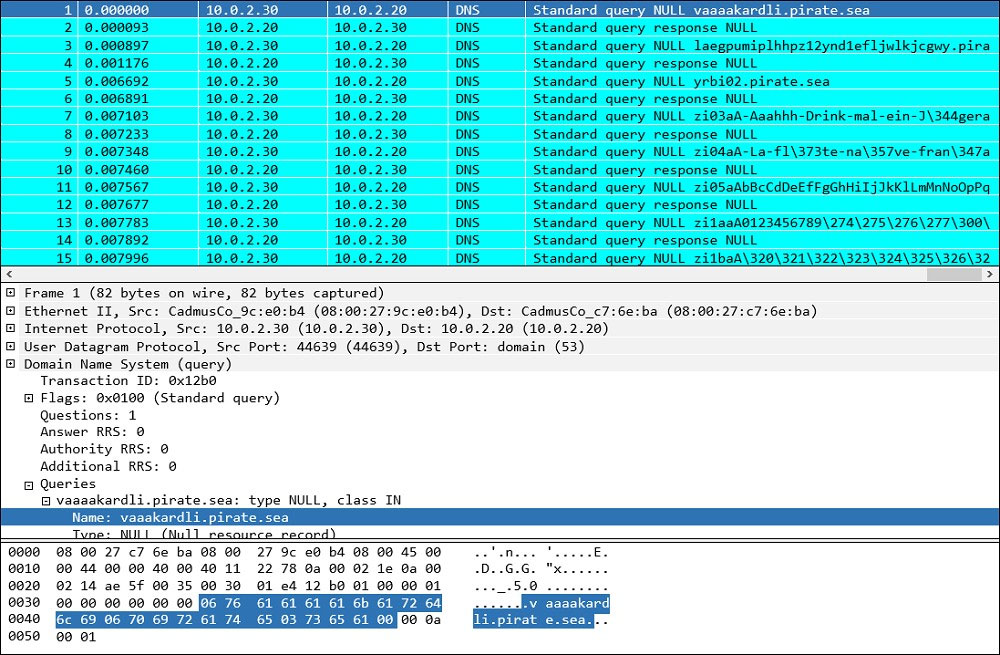This screenshot has height=655, width=1000.
Task: Select packet 3 laegpumiplhhpz12 query
Action: (500, 45)
